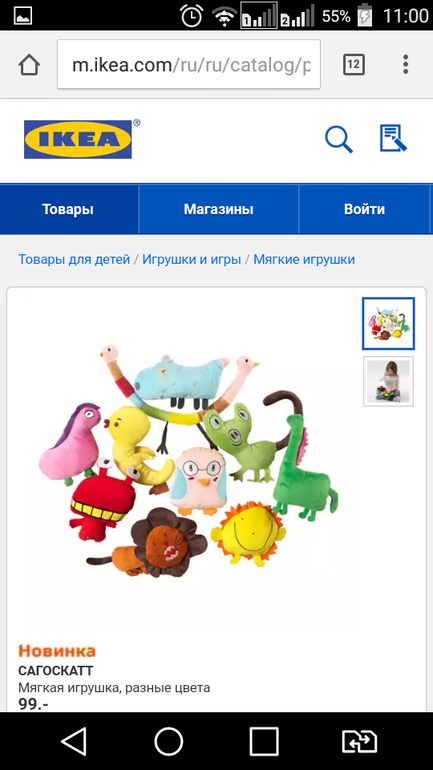Open the browser three-dot overflow menu
This screenshot has height=770, width=433.
[x=406, y=64]
